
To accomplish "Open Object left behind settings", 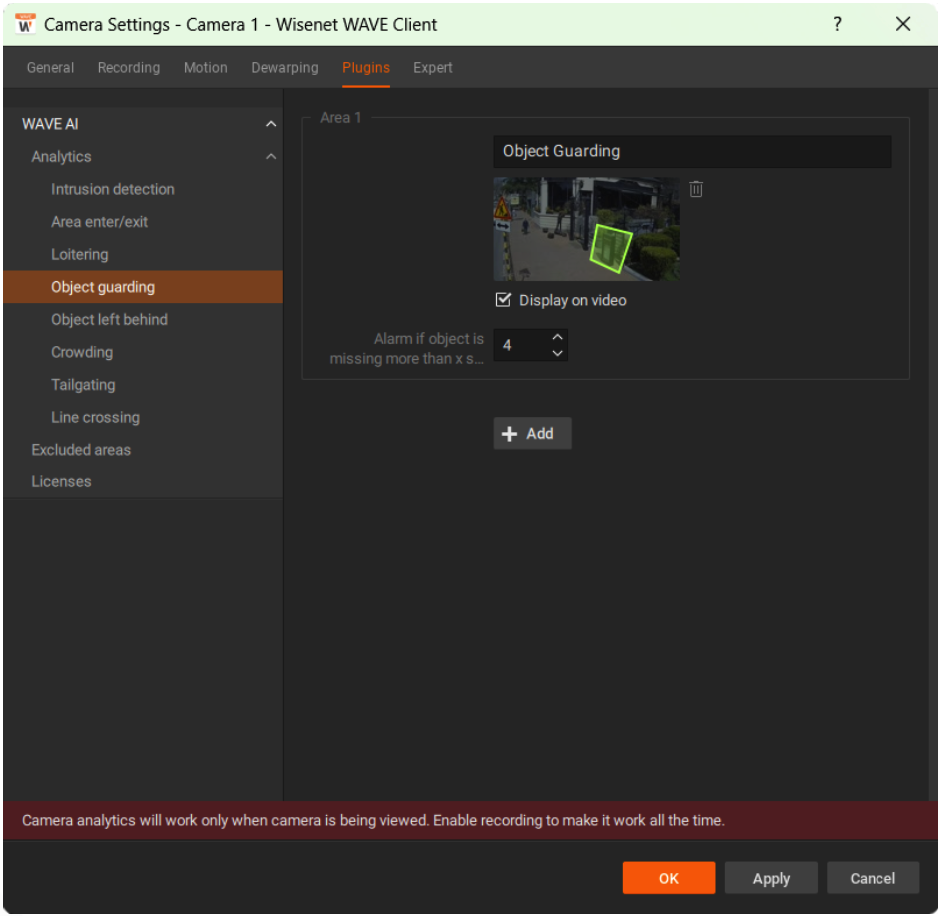I will point(109,319).
